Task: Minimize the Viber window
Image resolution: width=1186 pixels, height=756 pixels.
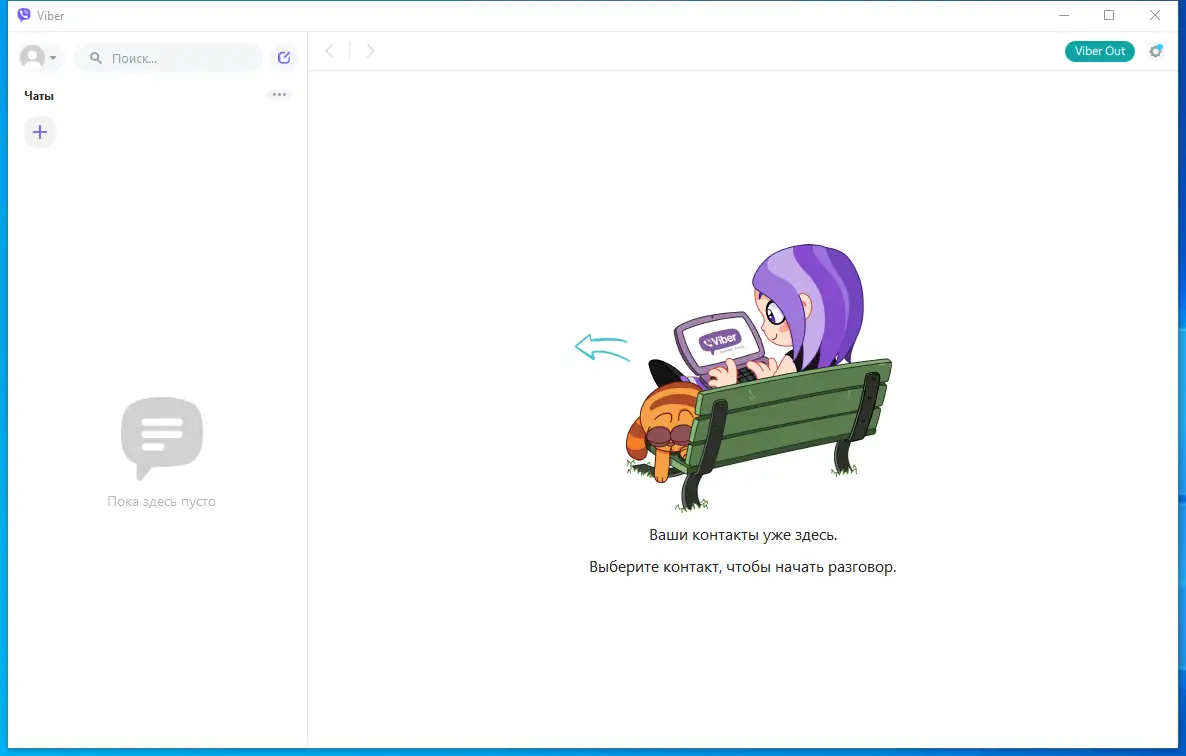Action: coord(1063,15)
